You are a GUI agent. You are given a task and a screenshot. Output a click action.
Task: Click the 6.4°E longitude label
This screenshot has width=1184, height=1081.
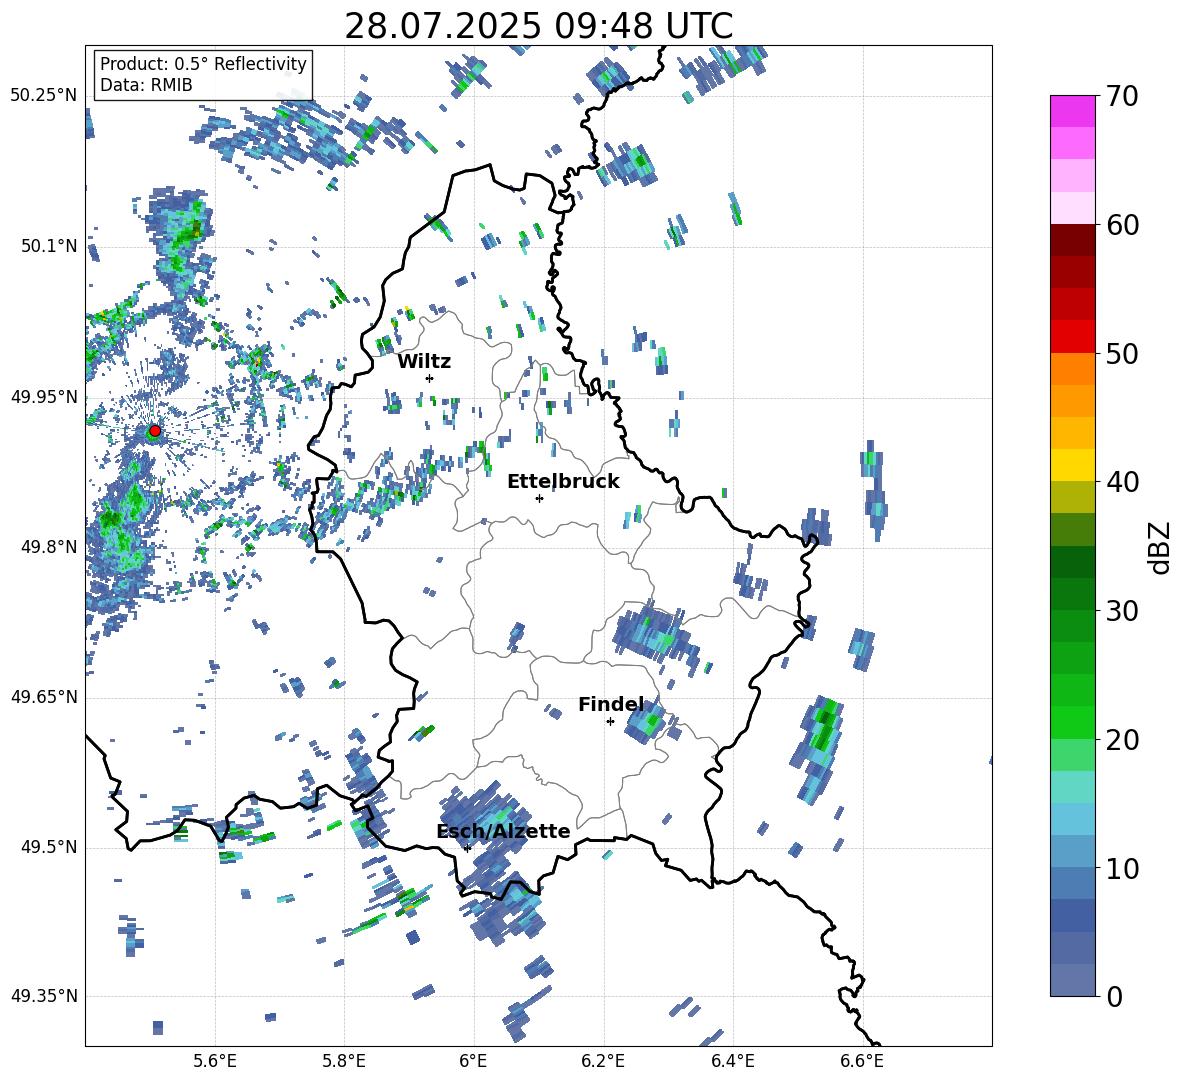point(732,1061)
